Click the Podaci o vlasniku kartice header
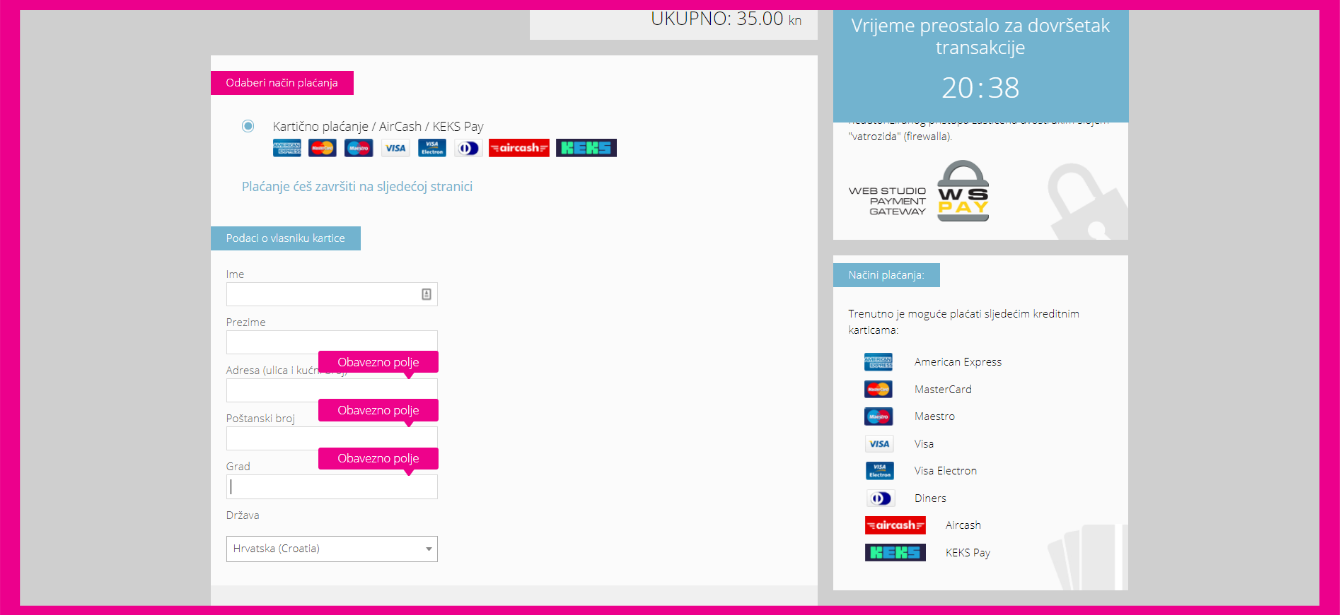Image resolution: width=1342 pixels, height=615 pixels. [285, 238]
